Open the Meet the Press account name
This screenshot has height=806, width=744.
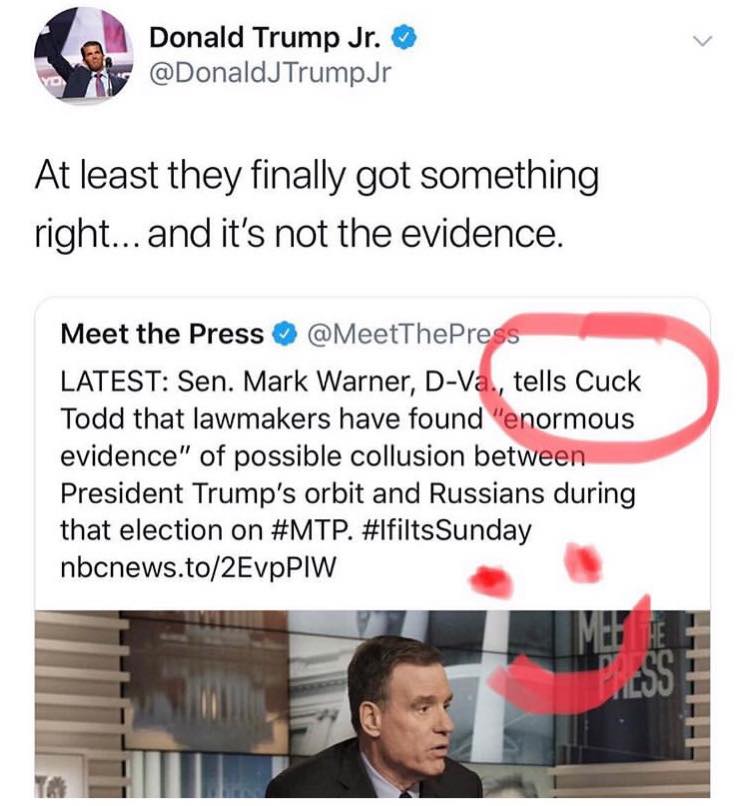pos(162,334)
